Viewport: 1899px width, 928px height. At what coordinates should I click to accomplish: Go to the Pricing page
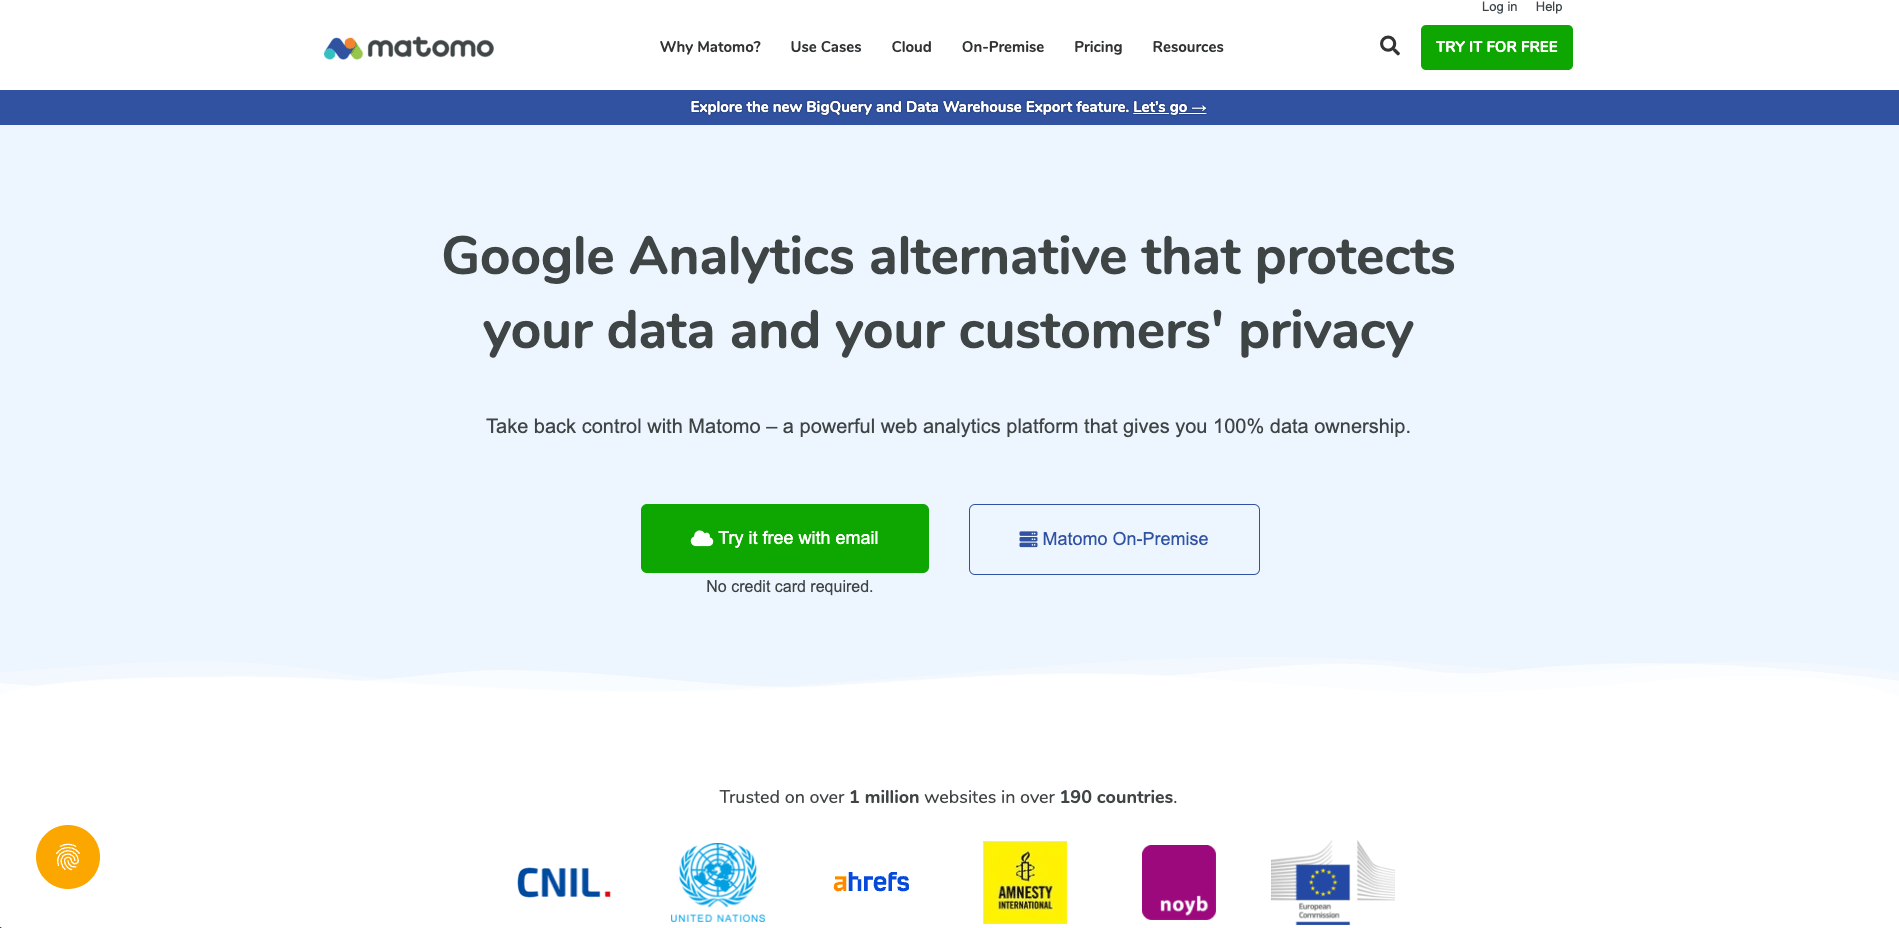click(x=1098, y=47)
